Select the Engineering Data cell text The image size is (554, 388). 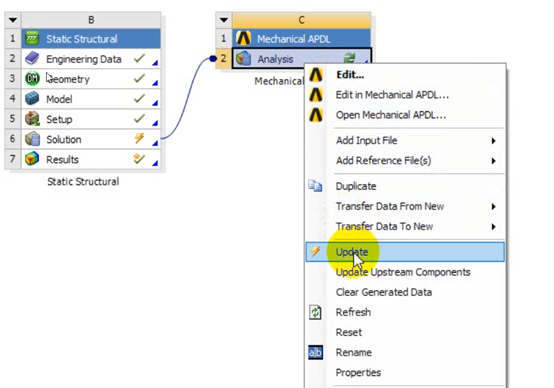pos(84,59)
